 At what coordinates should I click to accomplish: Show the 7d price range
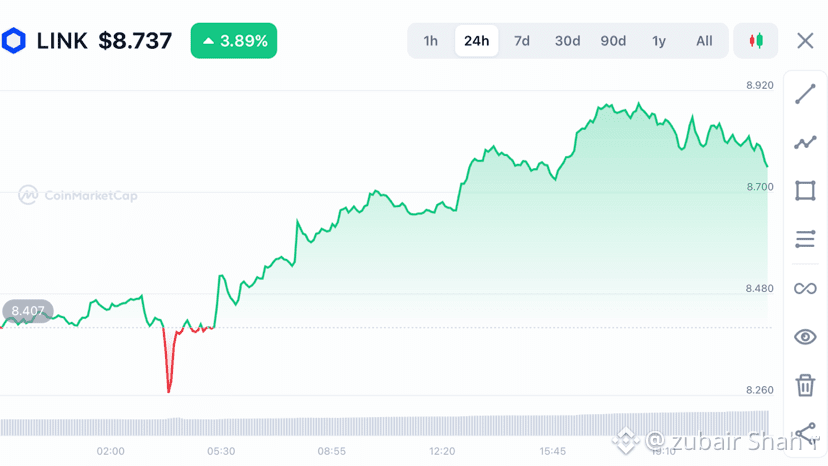coord(522,41)
